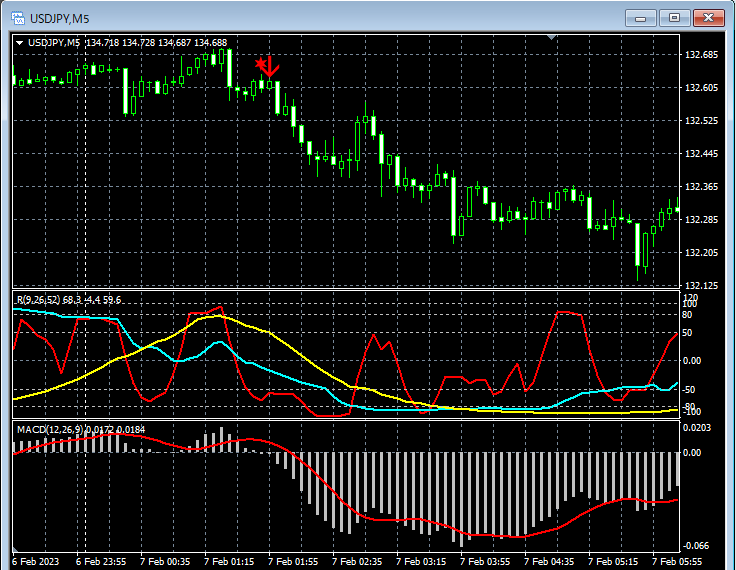
Task: Click the 6 Feb 2023 time label
Action: click(x=36, y=562)
